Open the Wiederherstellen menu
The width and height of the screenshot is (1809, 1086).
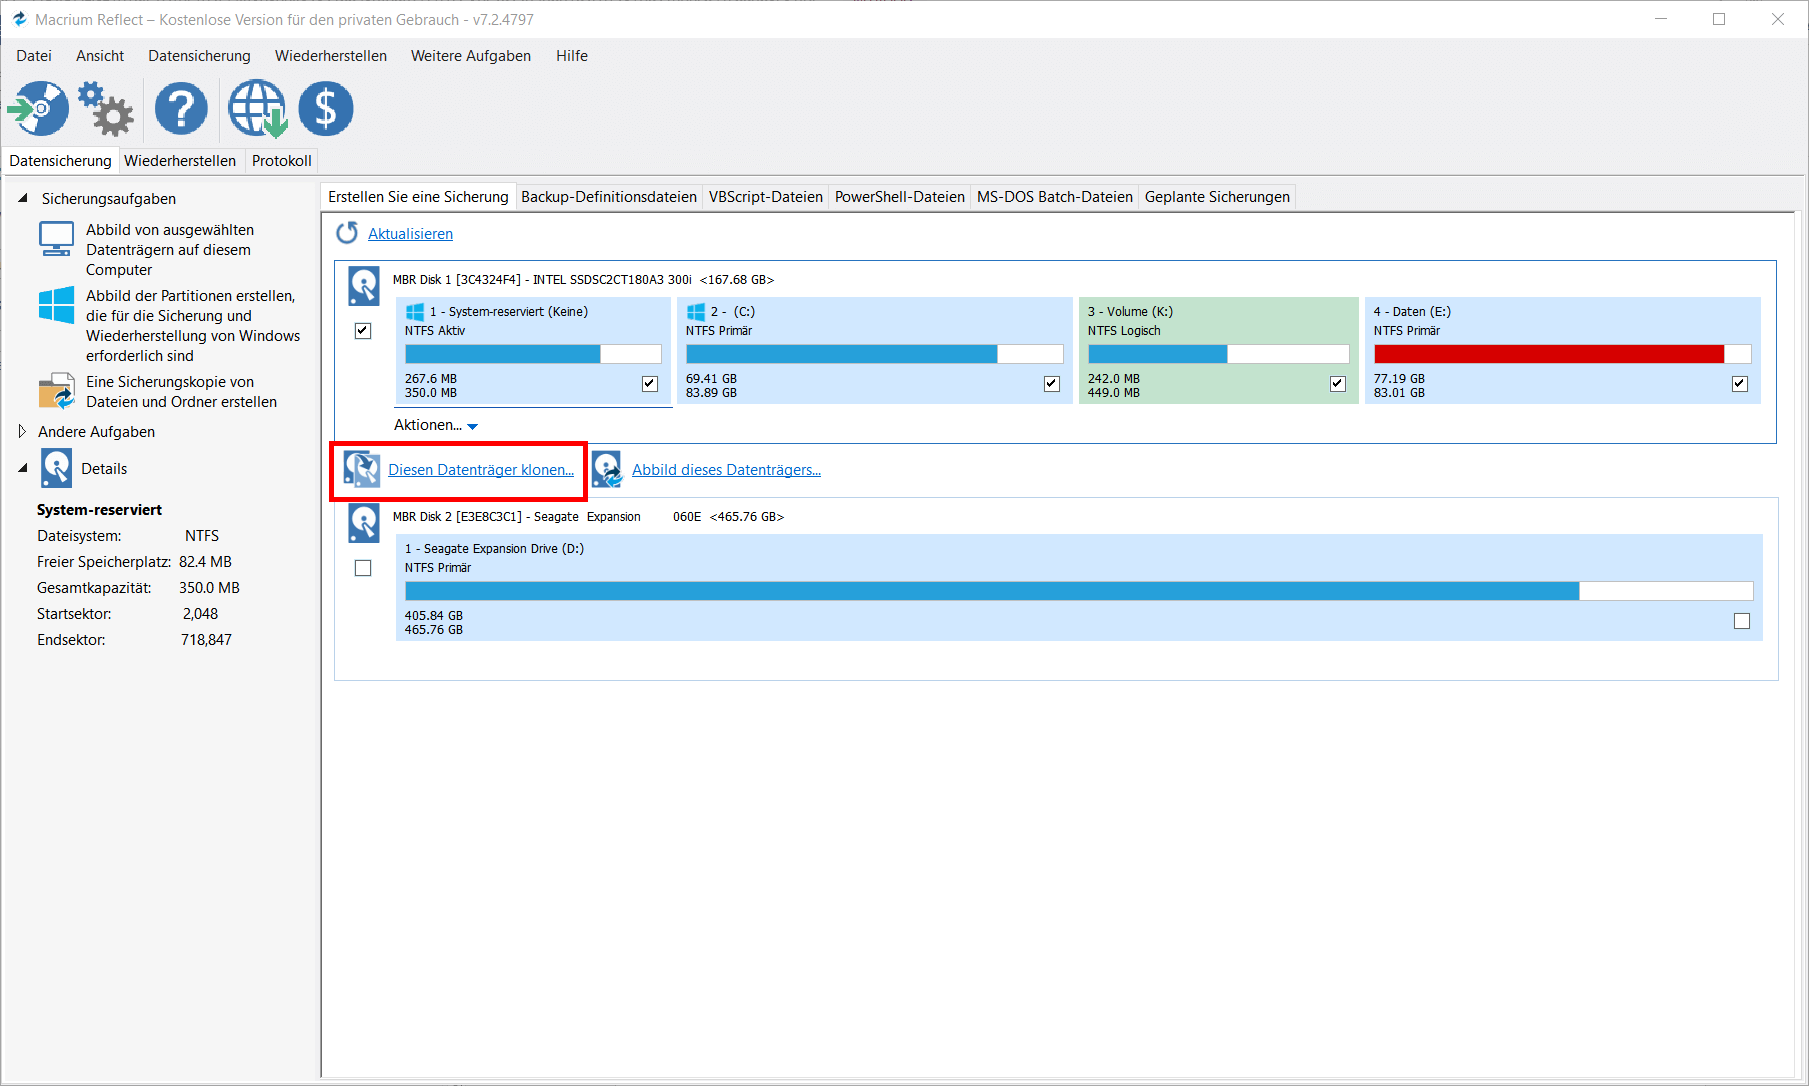coord(331,56)
